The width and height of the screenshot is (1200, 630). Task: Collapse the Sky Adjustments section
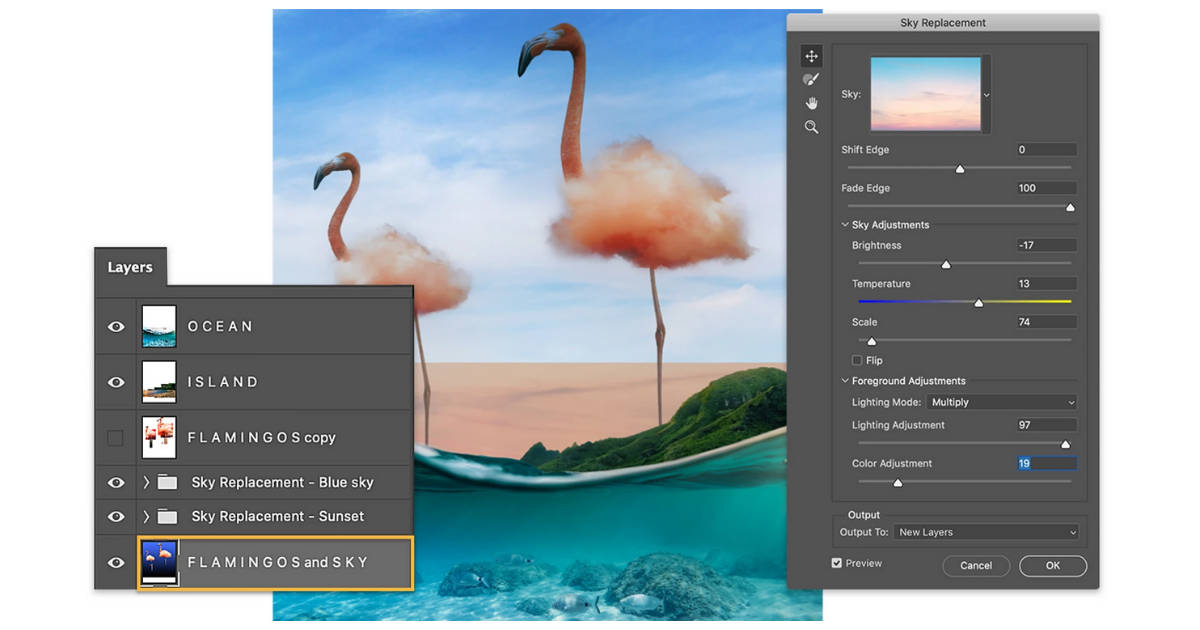(x=845, y=225)
